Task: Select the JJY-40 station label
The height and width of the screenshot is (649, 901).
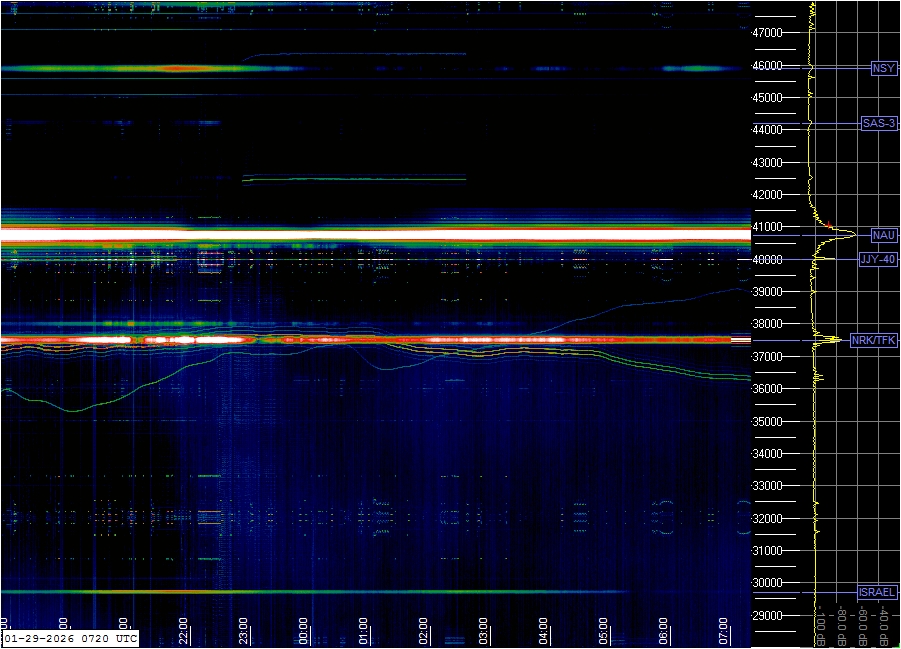Action: point(877,259)
